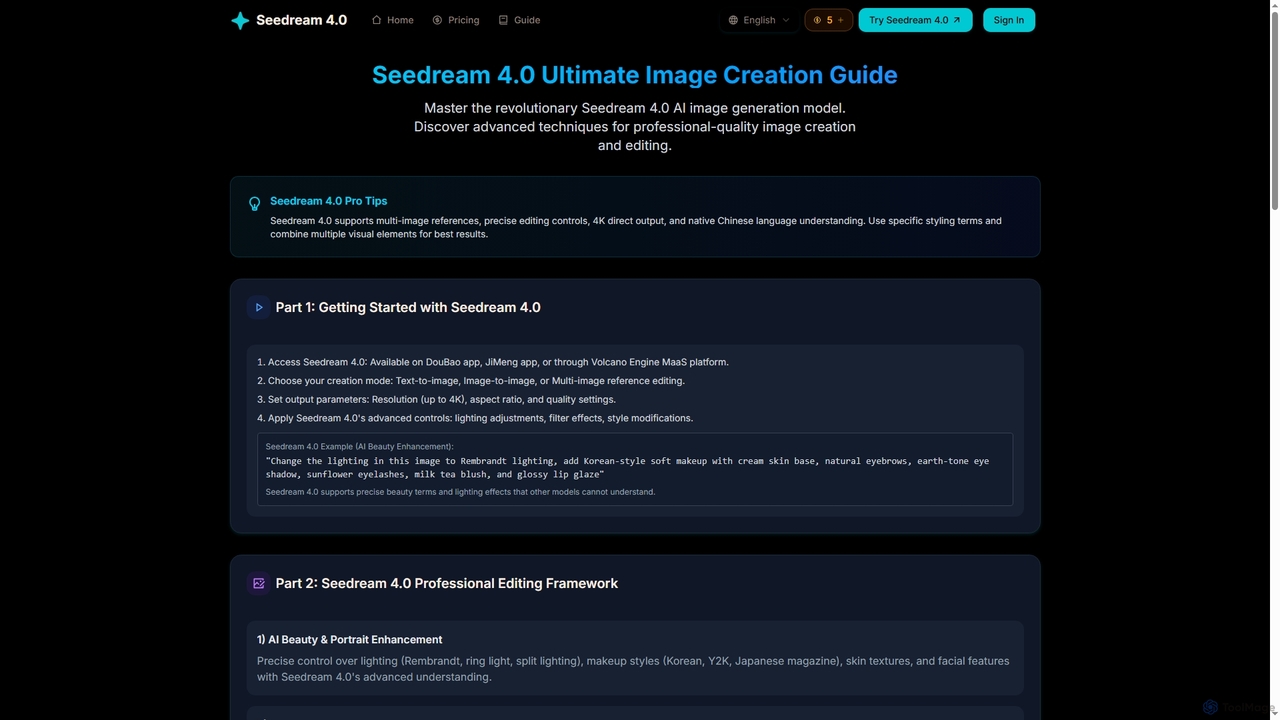1280x720 pixels.
Task: Click the Seedream 4.0 star logo icon
Action: click(240, 20)
